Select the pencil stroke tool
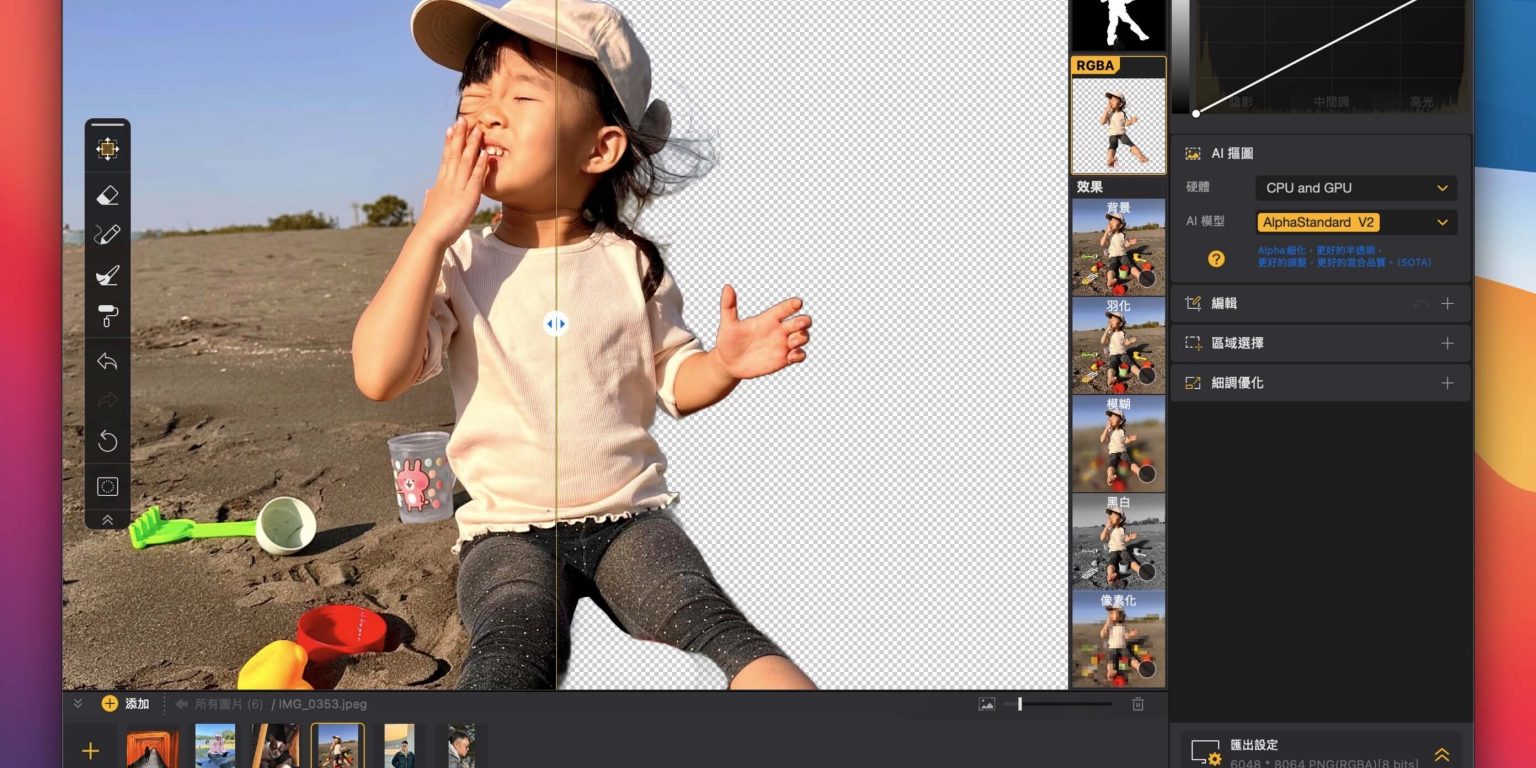1536x768 pixels. [107, 235]
